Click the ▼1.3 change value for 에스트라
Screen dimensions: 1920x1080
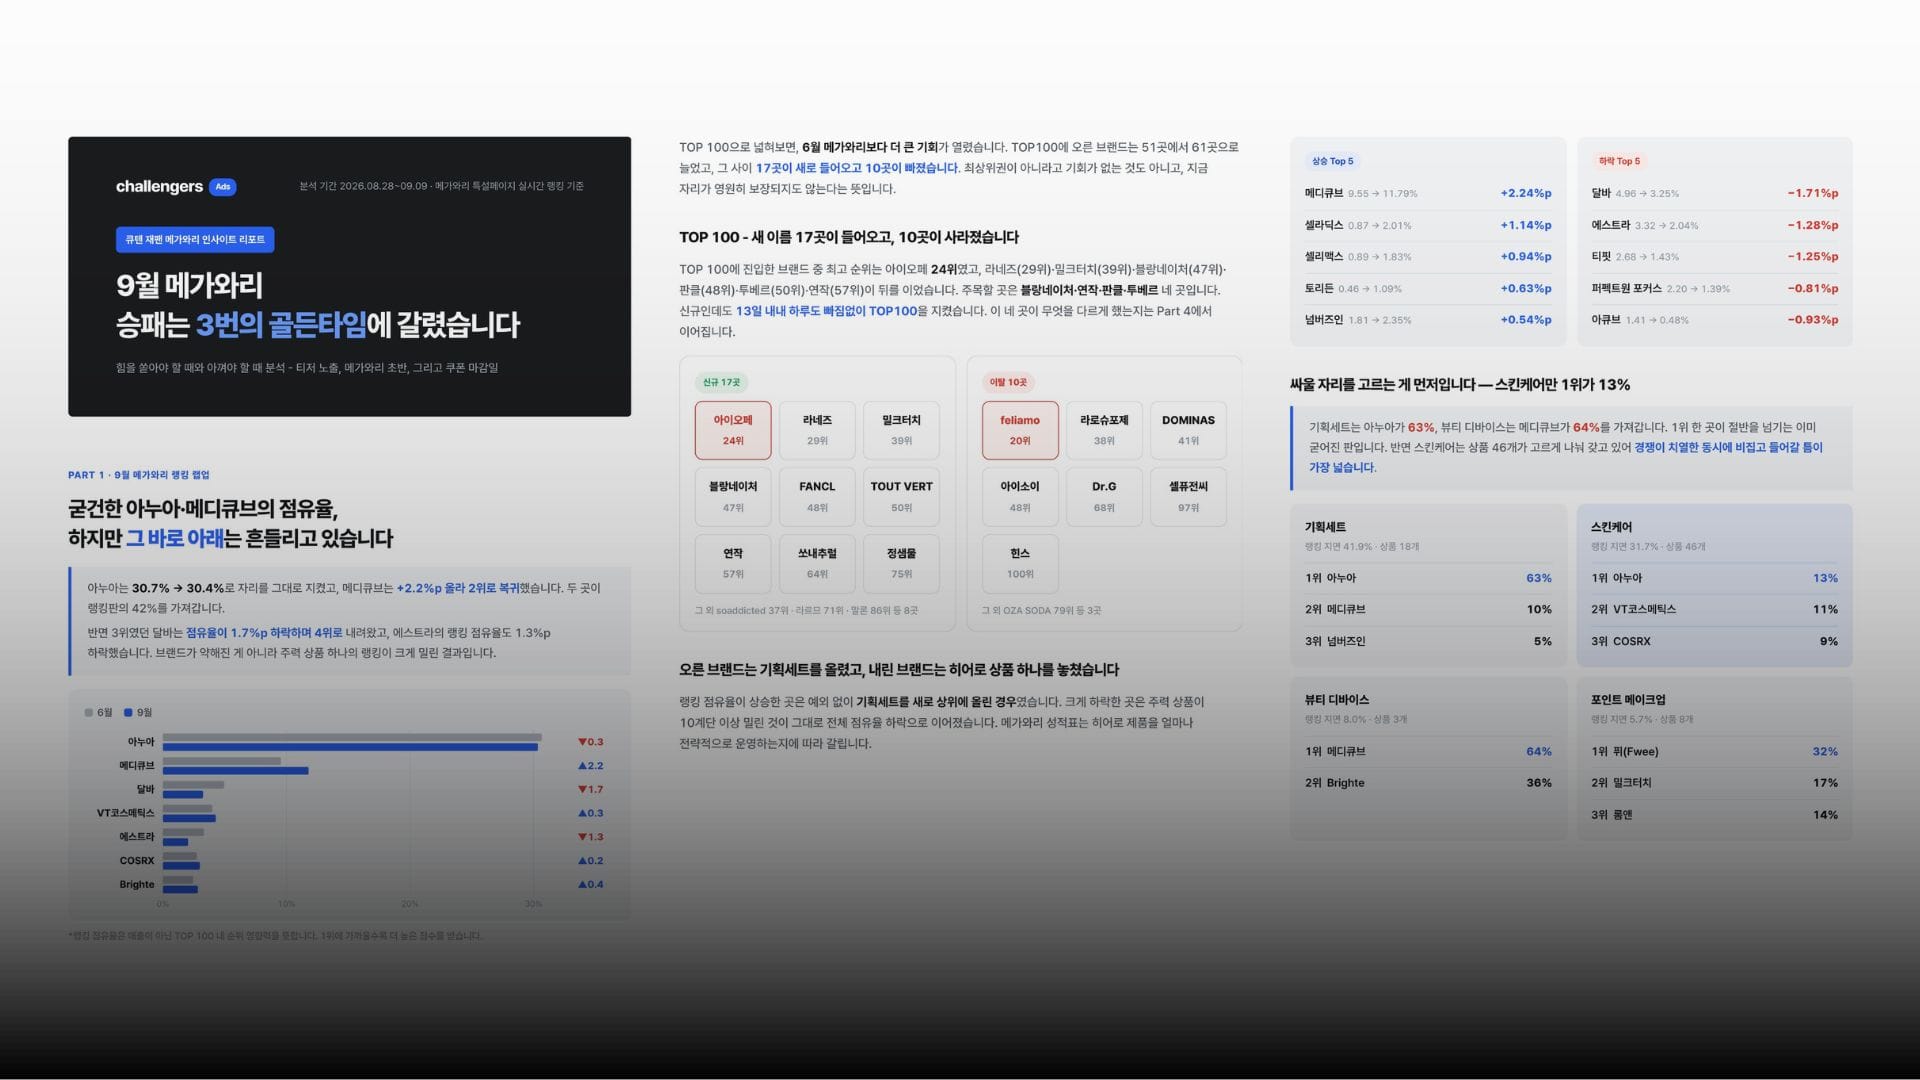point(591,837)
